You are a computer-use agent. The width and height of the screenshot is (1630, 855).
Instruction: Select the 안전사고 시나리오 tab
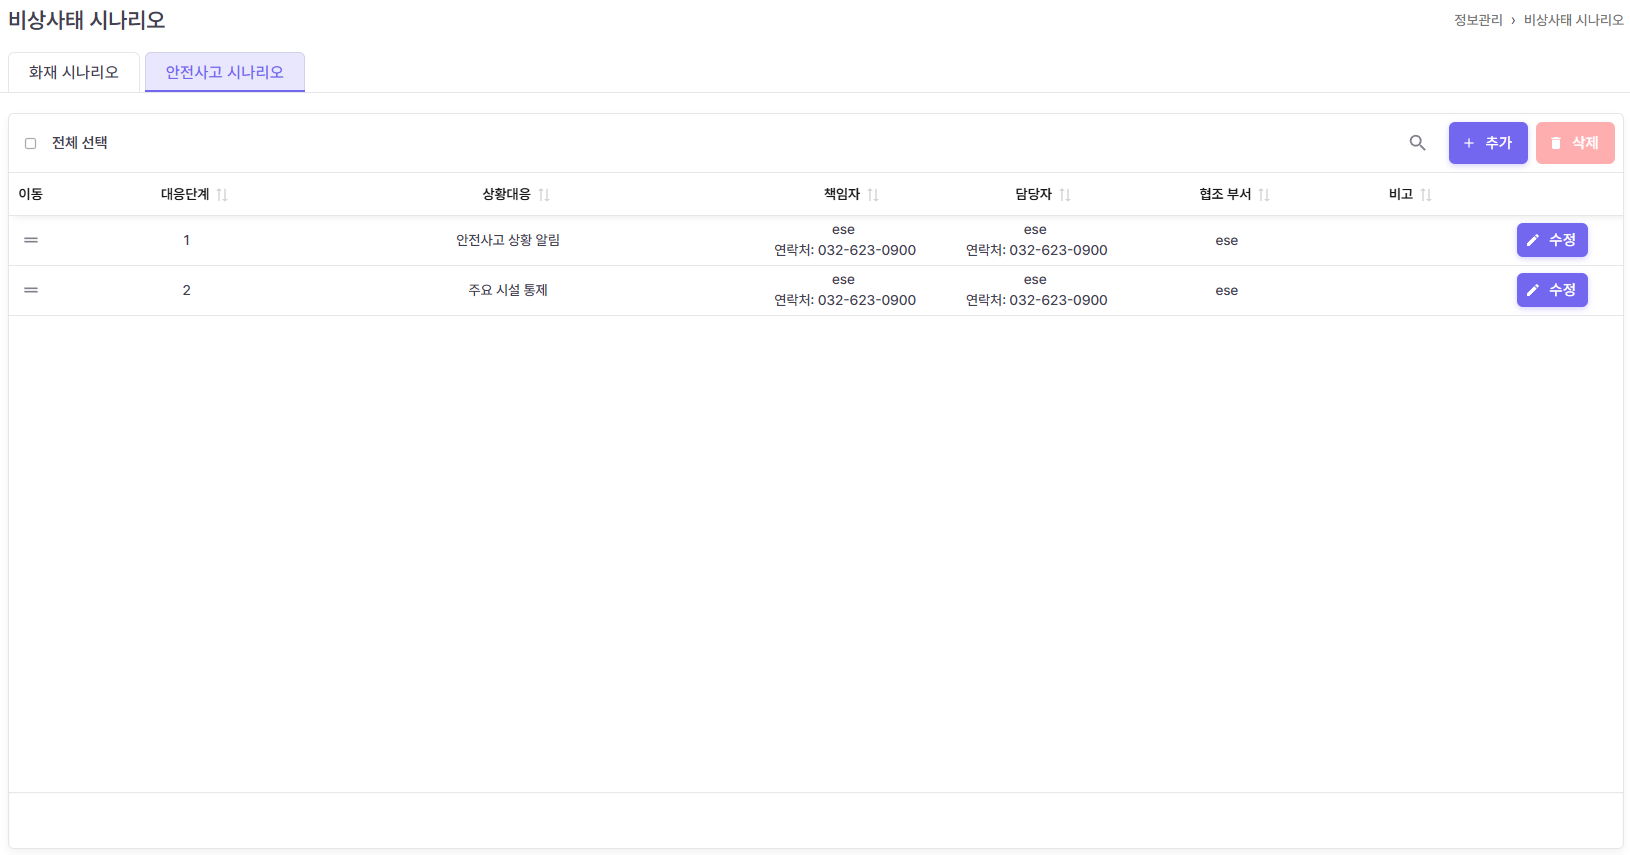point(225,72)
